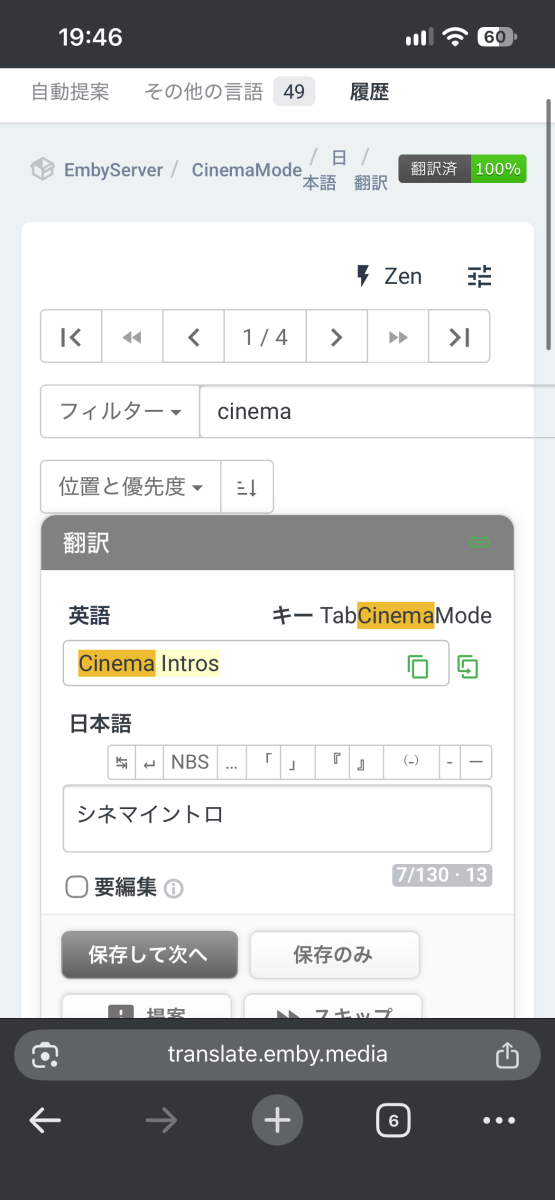
Task: Click the 保存のみ button
Action: point(334,955)
